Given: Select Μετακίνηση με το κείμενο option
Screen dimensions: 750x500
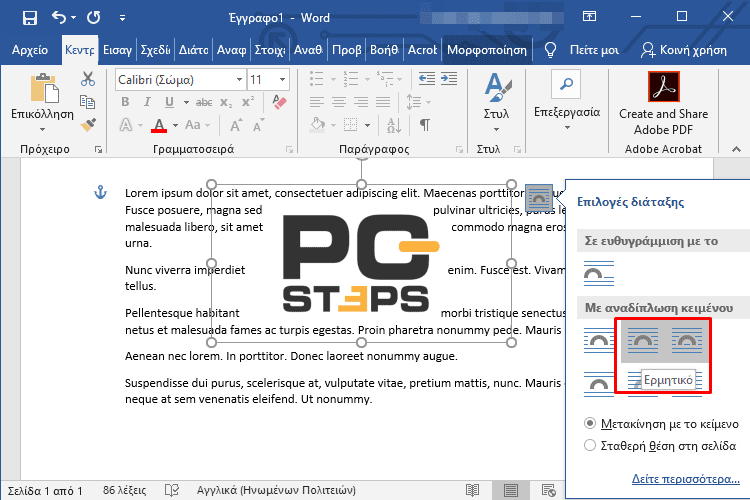Looking at the screenshot, I should (x=662, y=423).
